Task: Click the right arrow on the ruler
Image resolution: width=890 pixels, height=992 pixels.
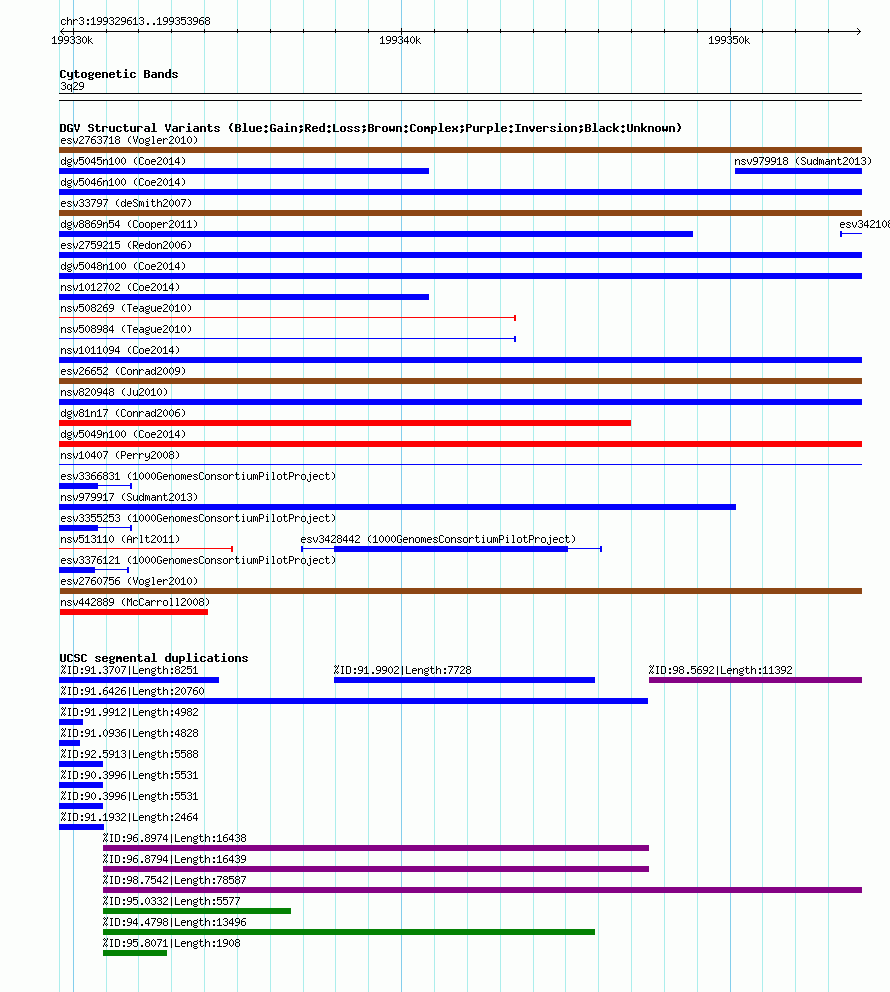Action: tap(858, 31)
